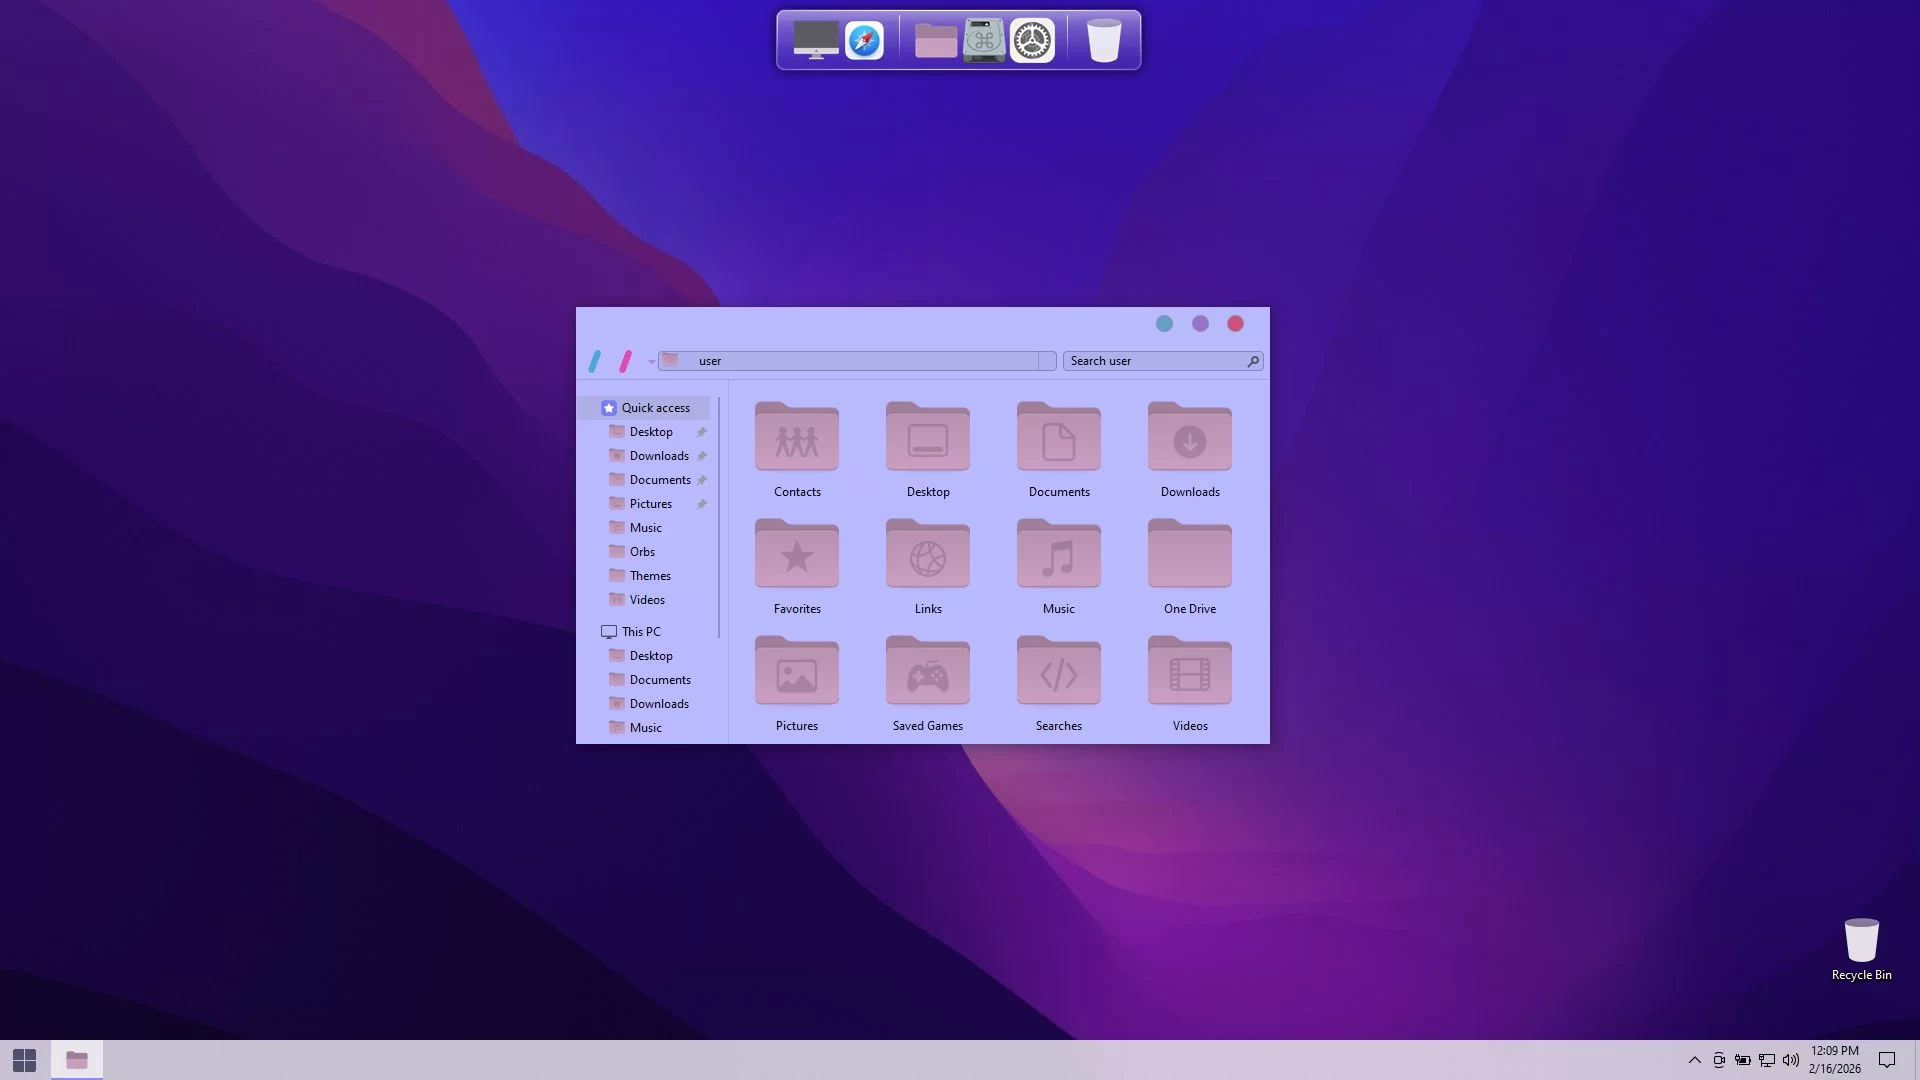The image size is (1920, 1080).
Task: Open the Links globe folder
Action: (x=928, y=555)
